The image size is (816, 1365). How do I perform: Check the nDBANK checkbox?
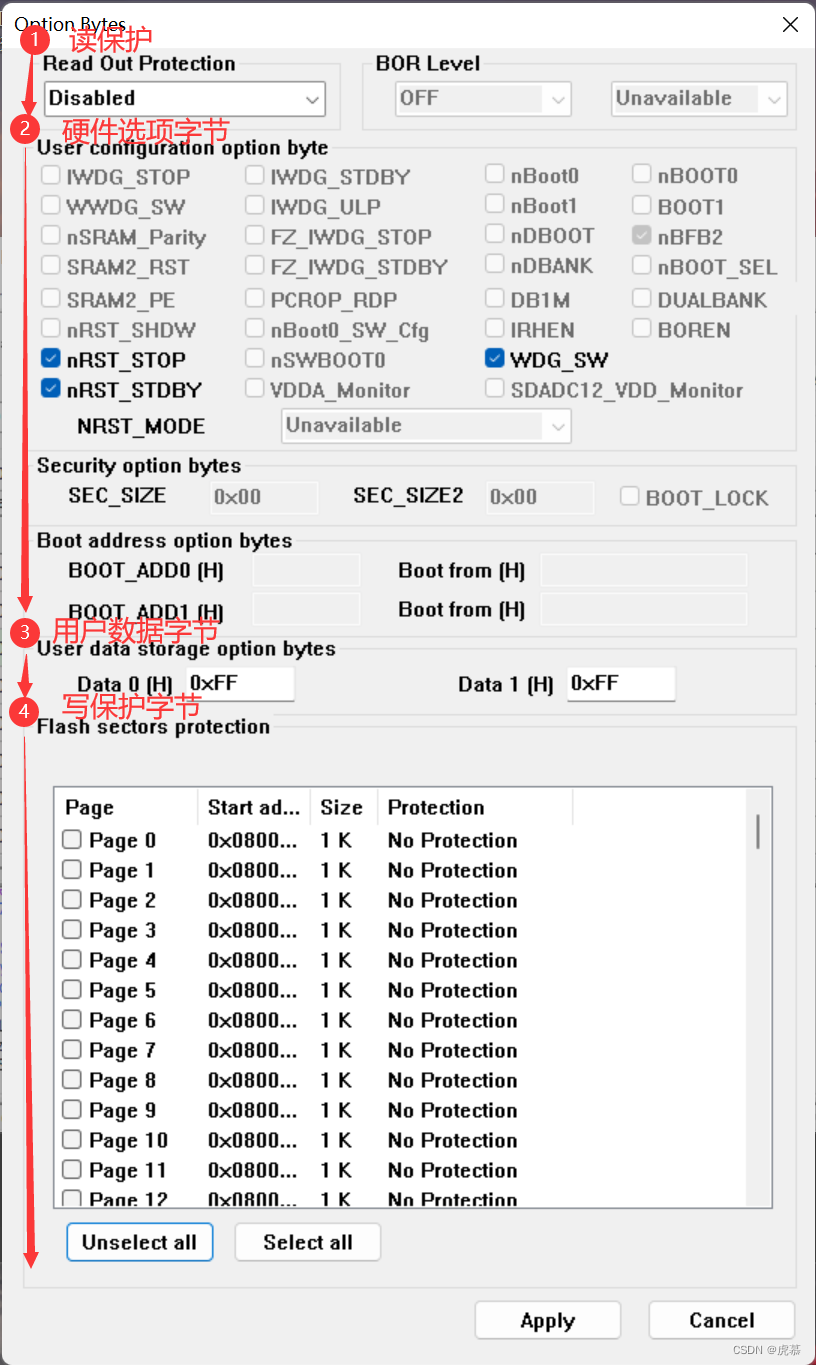494,264
